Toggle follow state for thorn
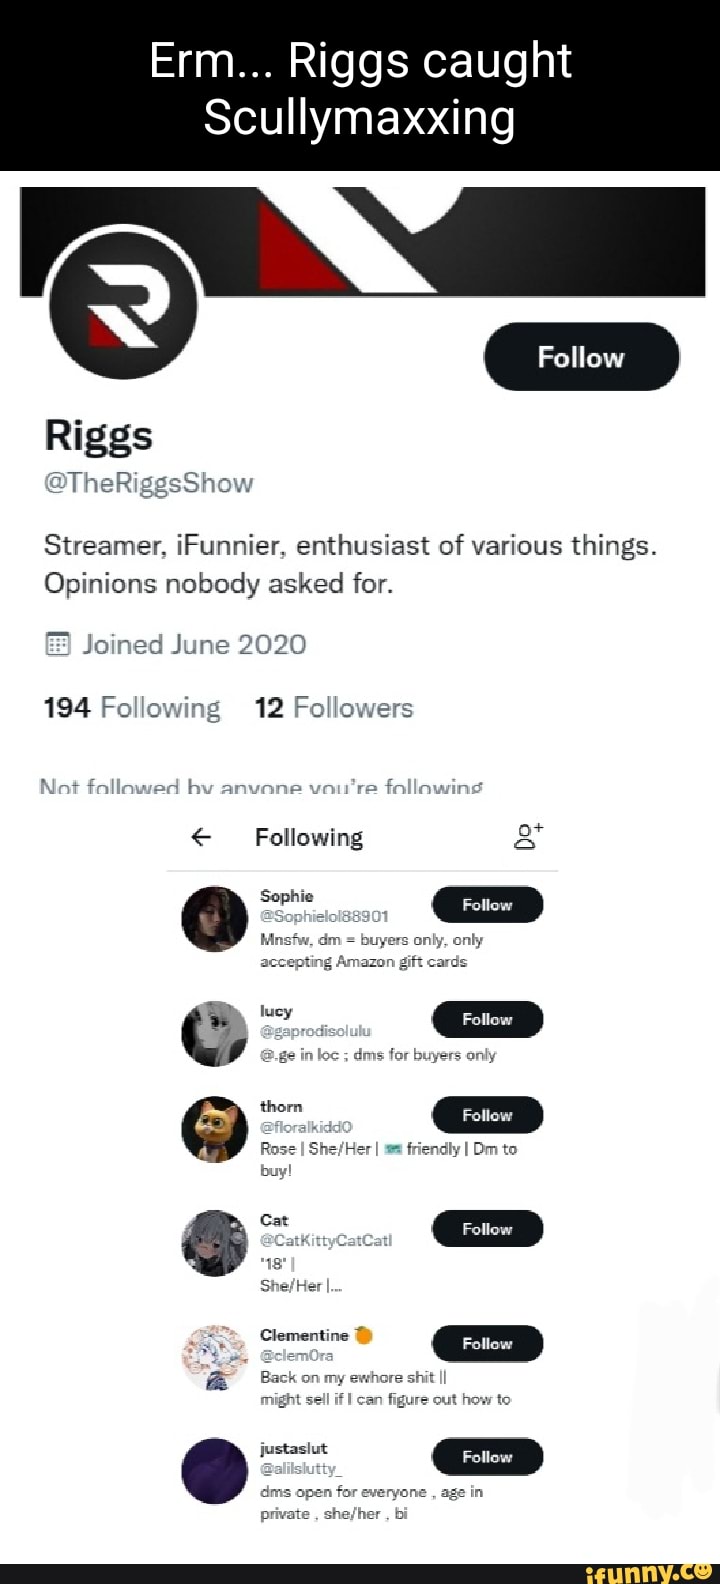 pos(487,1115)
